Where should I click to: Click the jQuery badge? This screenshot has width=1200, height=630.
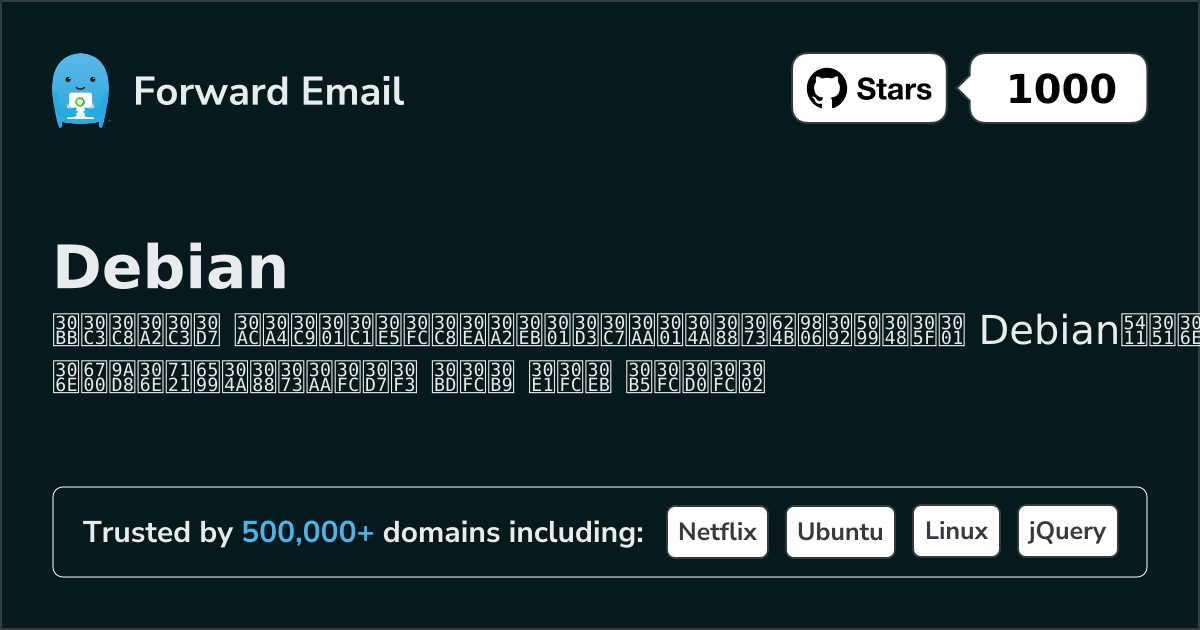point(1067,531)
